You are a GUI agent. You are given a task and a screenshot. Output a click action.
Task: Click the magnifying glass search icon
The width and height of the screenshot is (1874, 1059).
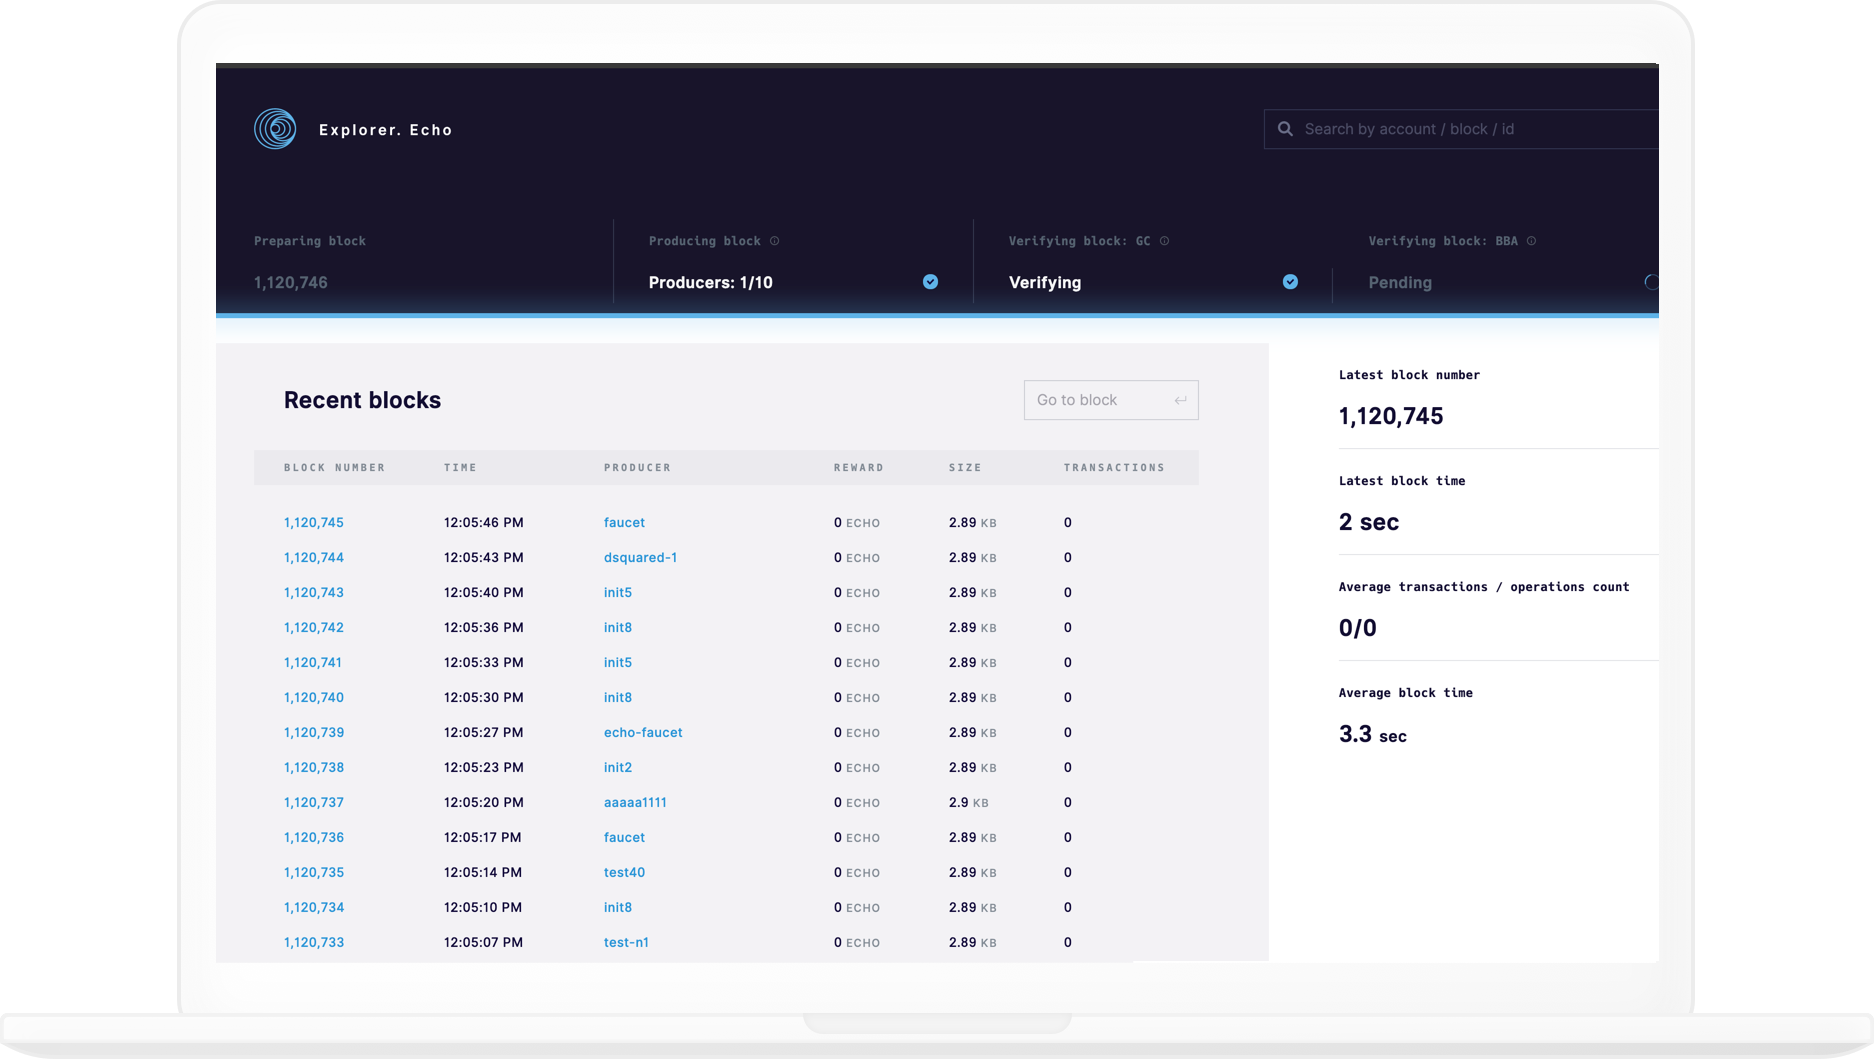(1285, 129)
